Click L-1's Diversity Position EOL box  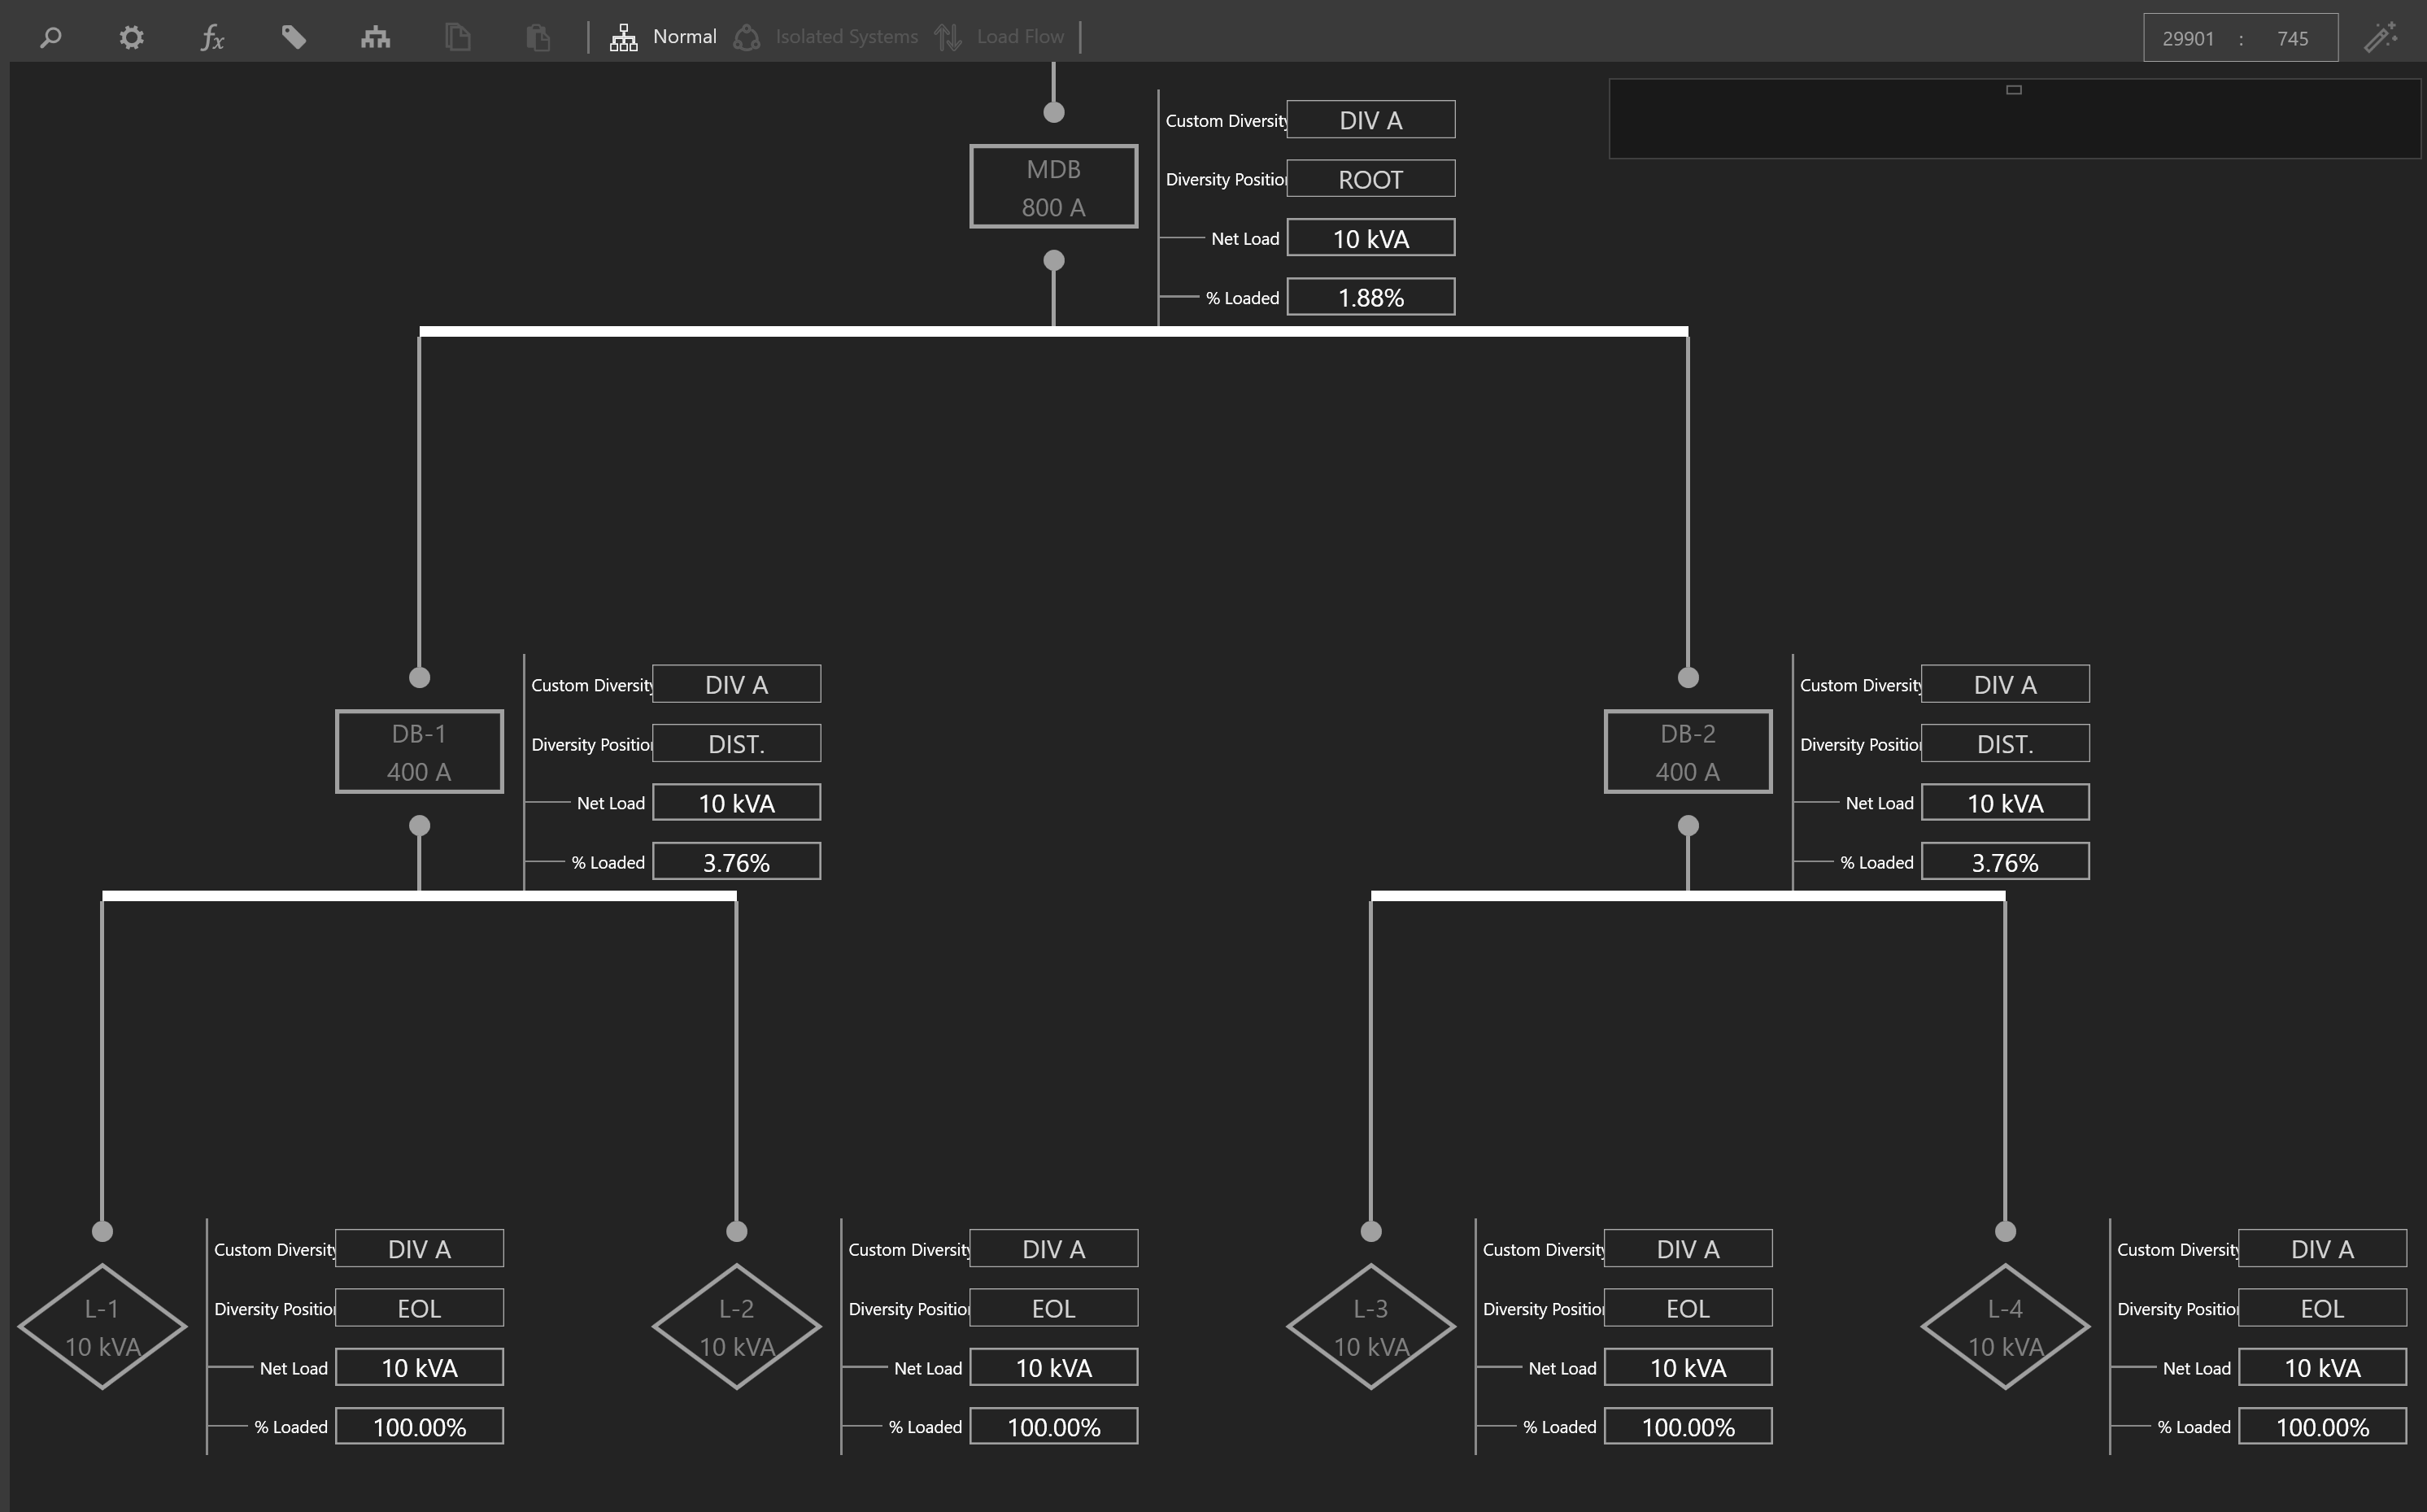tap(419, 1308)
